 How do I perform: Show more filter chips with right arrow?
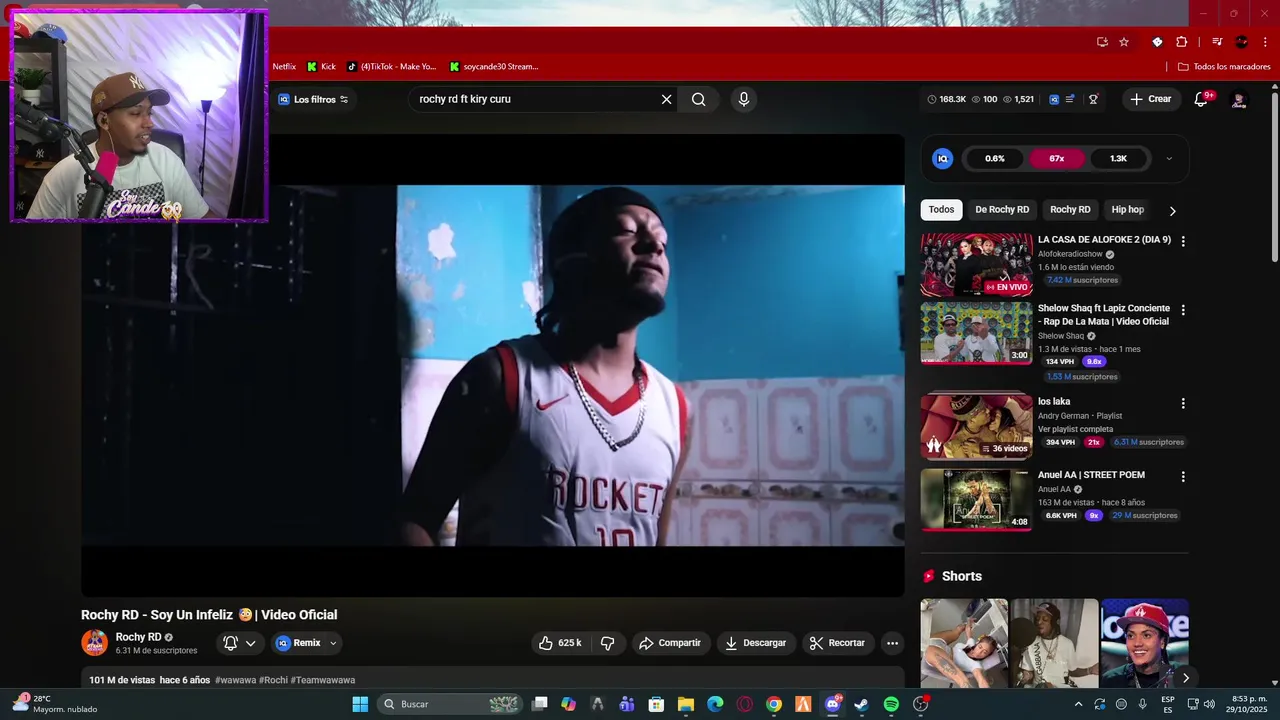point(1173,210)
